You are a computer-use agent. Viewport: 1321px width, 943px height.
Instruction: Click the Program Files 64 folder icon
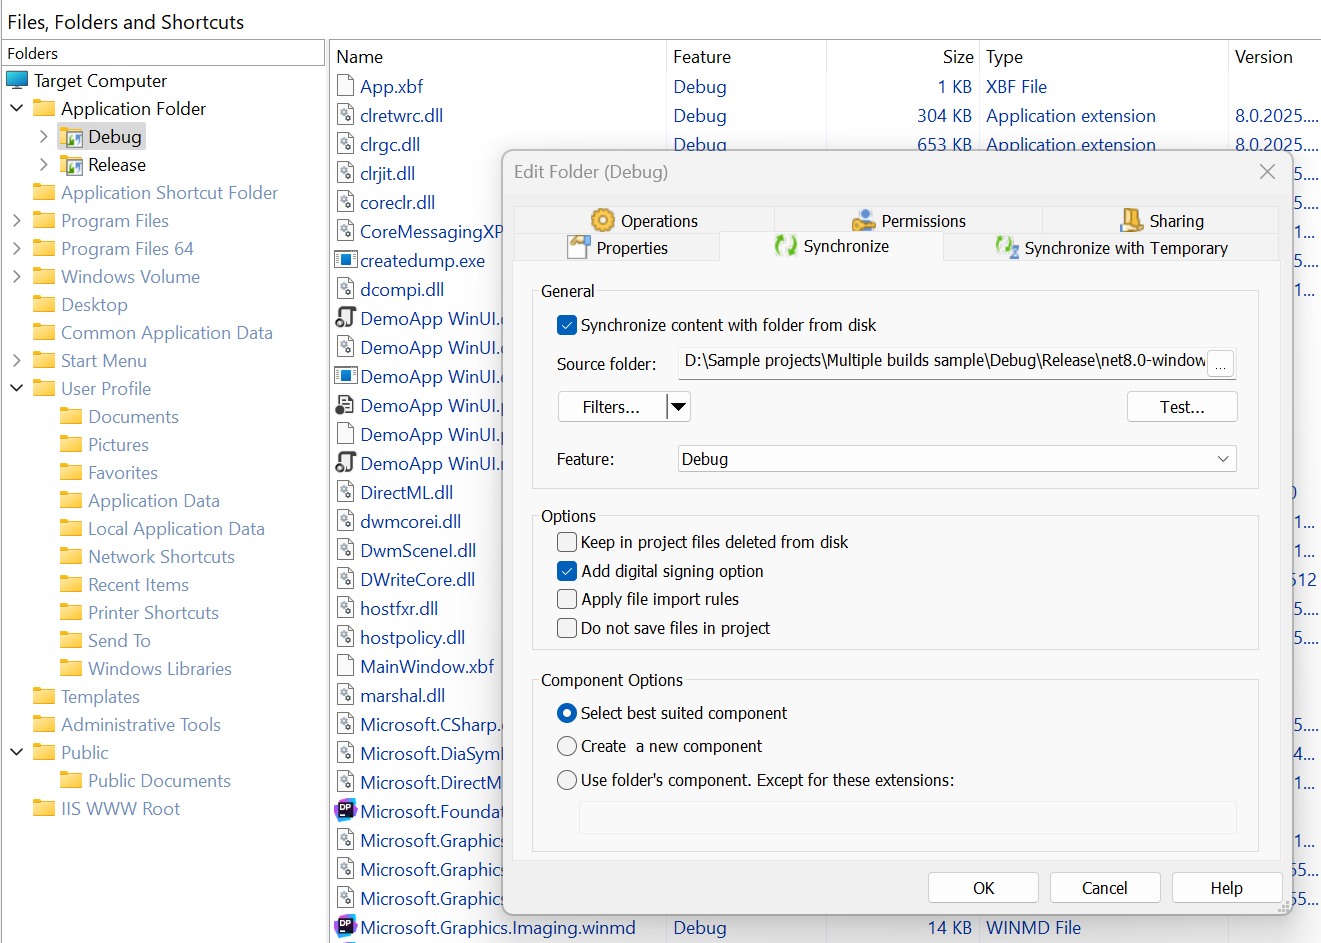tap(44, 248)
